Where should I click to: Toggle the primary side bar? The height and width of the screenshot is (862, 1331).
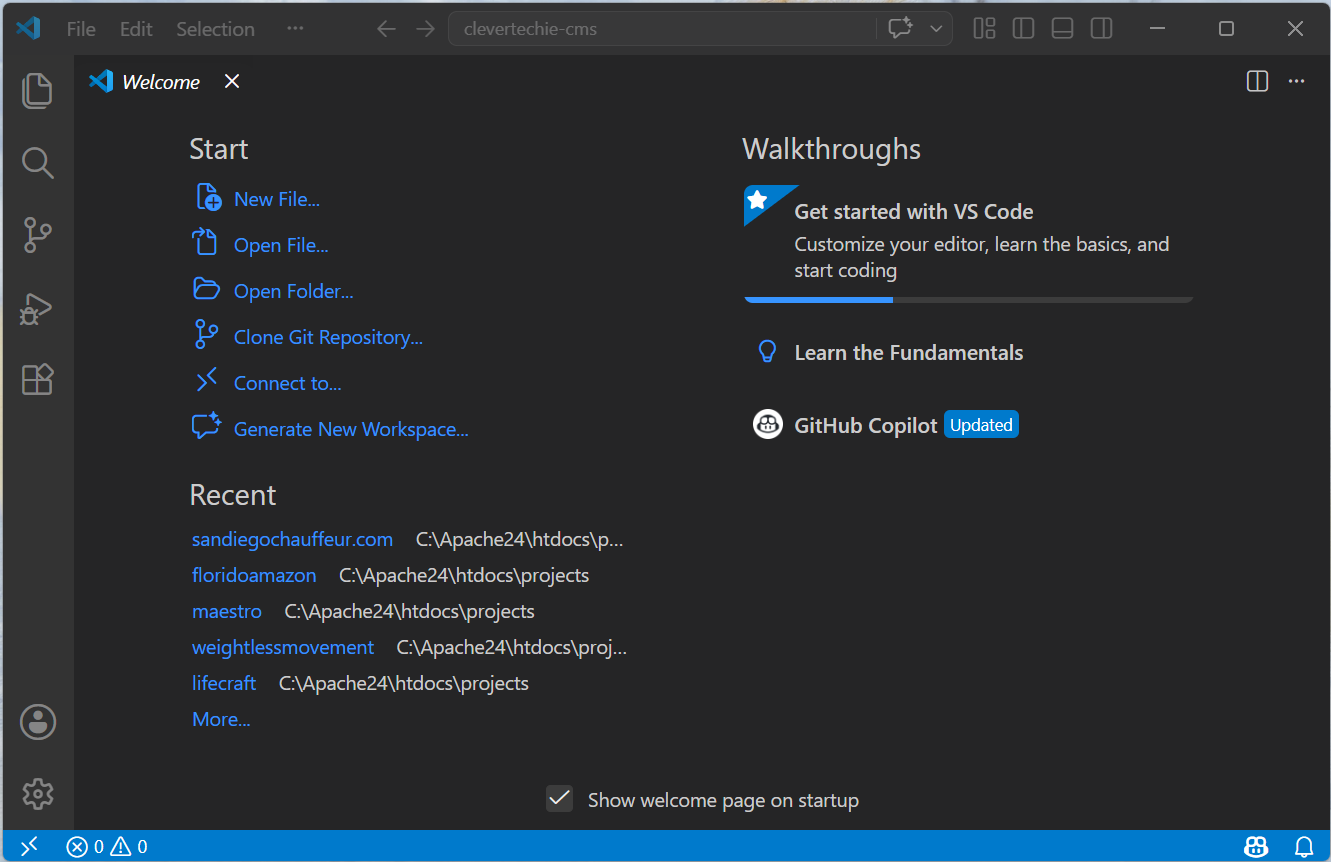click(1023, 28)
